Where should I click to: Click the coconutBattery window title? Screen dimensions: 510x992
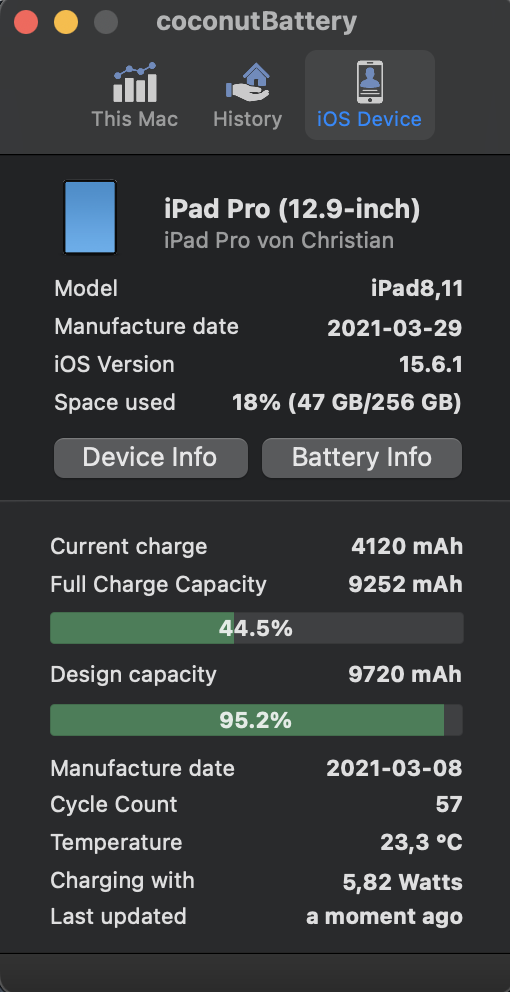point(256,22)
